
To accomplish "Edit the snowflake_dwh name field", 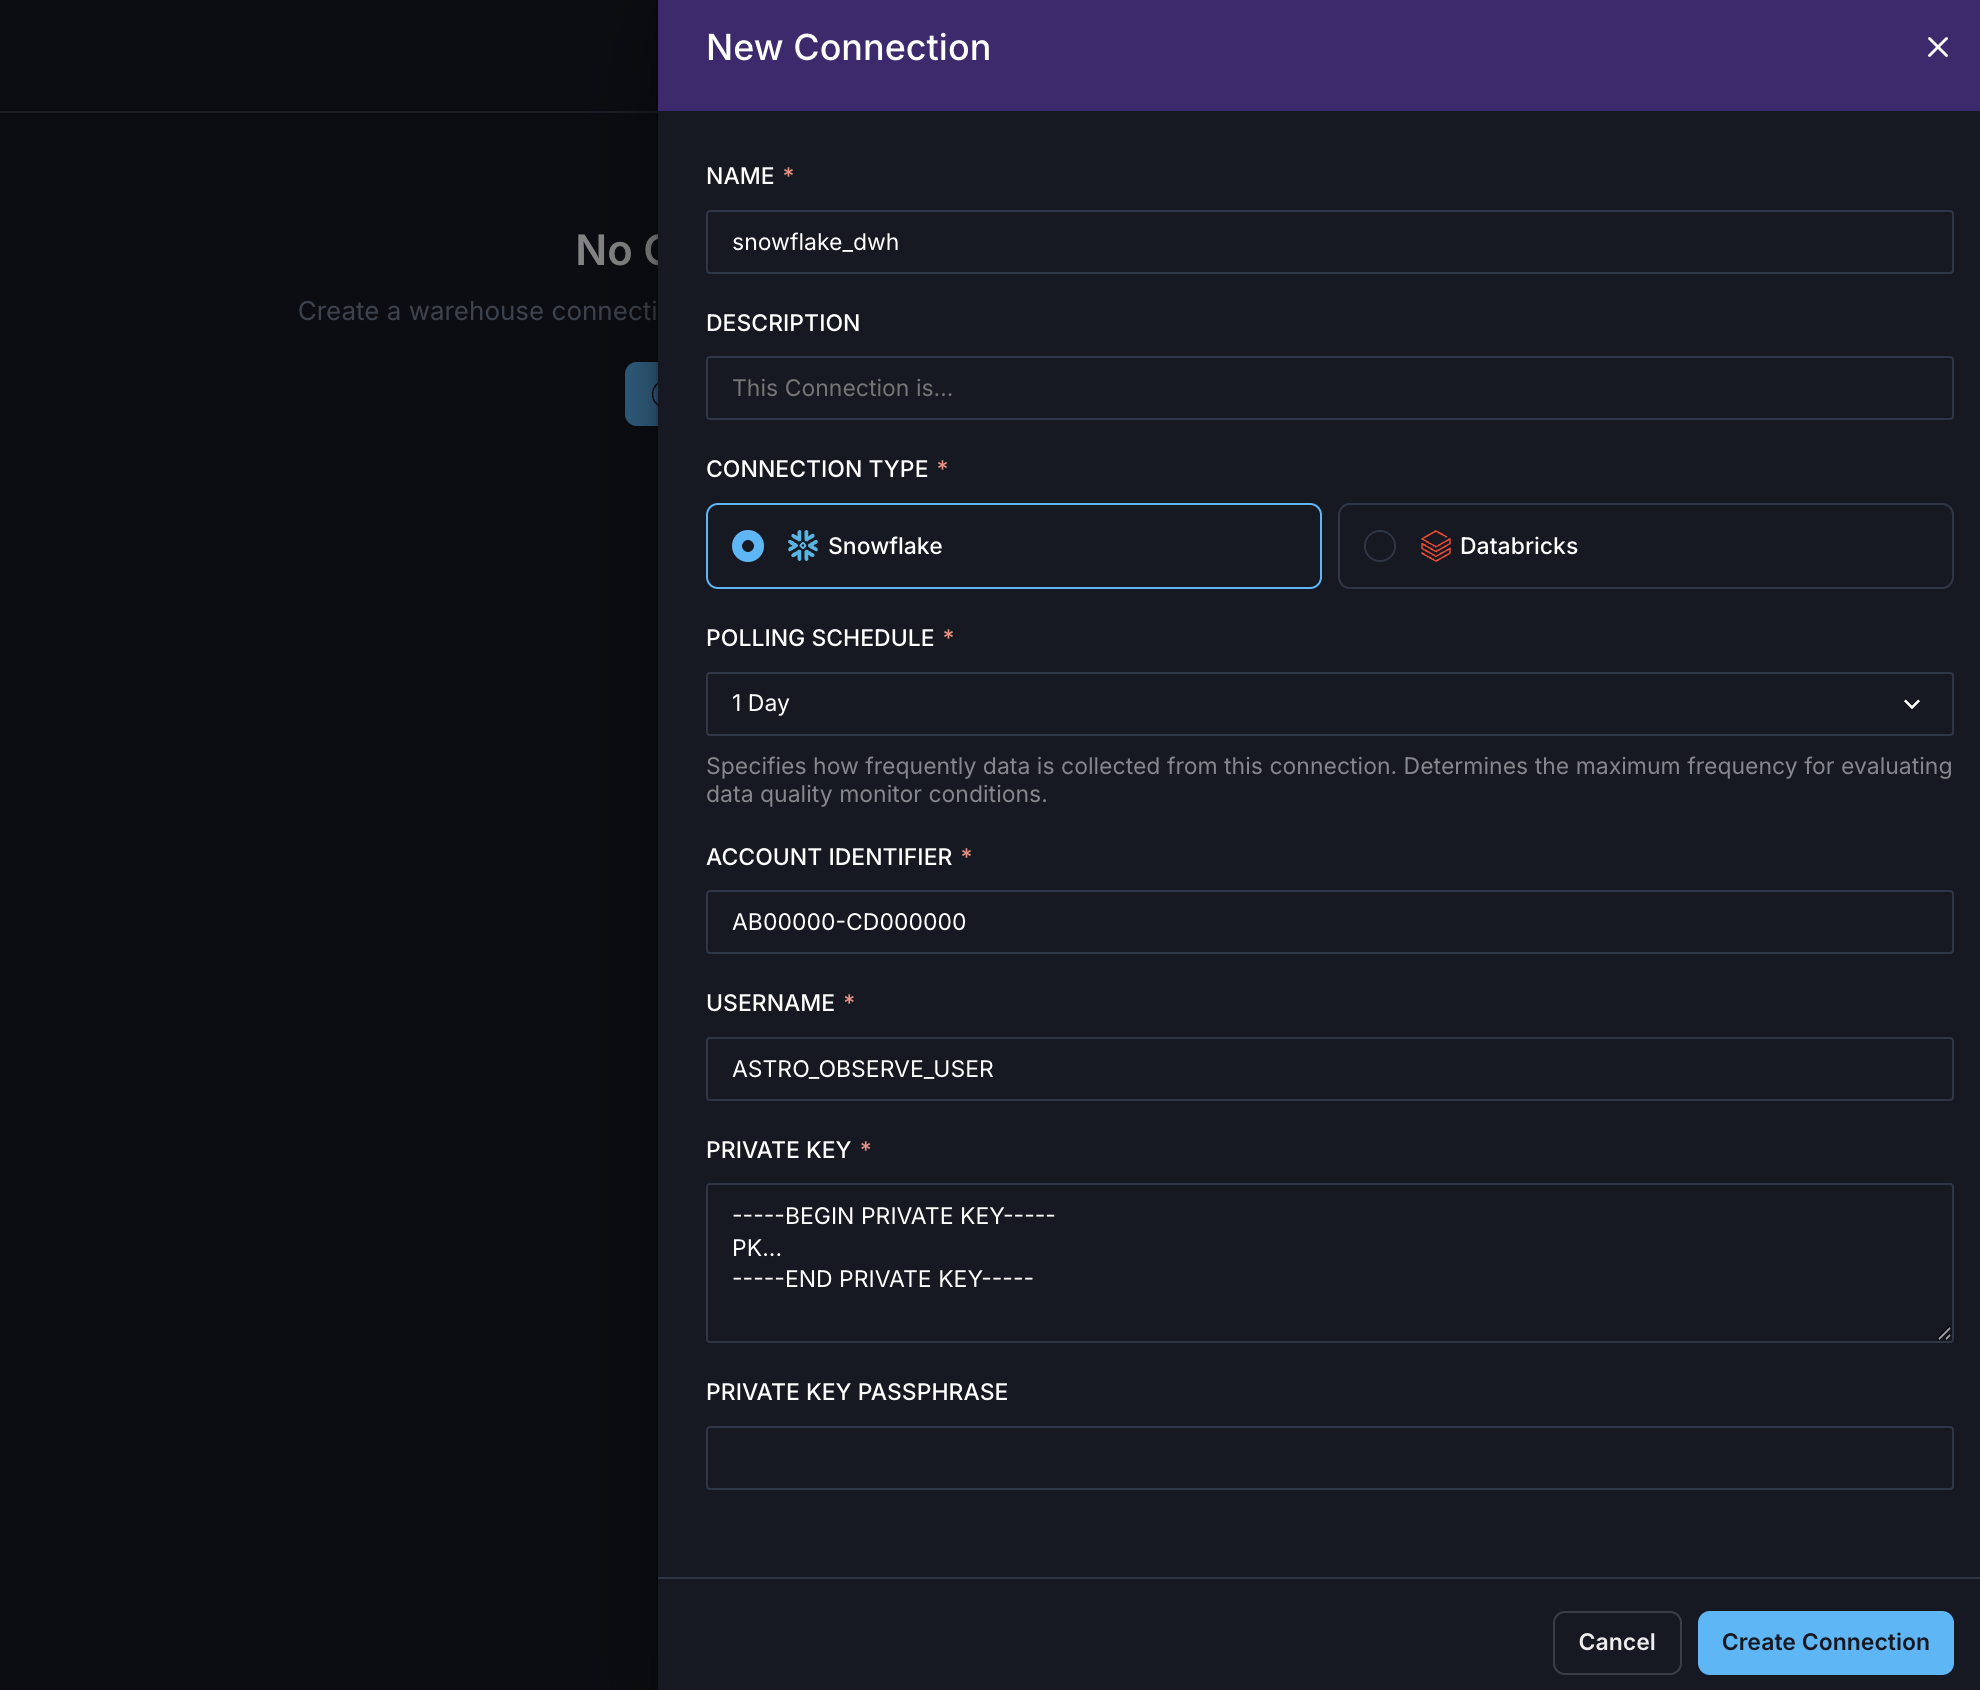I will pos(1329,242).
